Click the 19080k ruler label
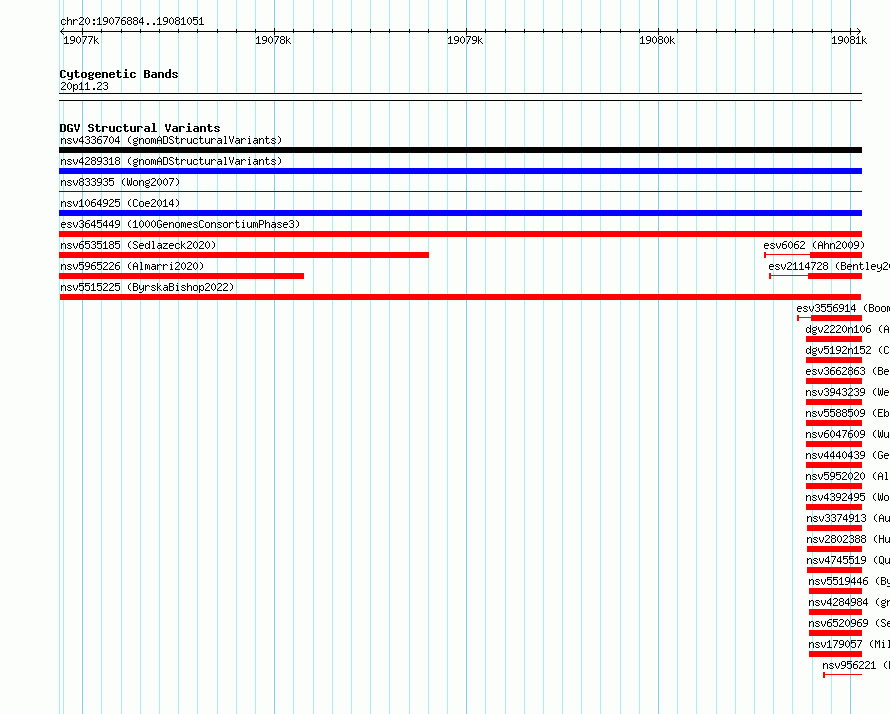890x714 pixels. tap(657, 40)
